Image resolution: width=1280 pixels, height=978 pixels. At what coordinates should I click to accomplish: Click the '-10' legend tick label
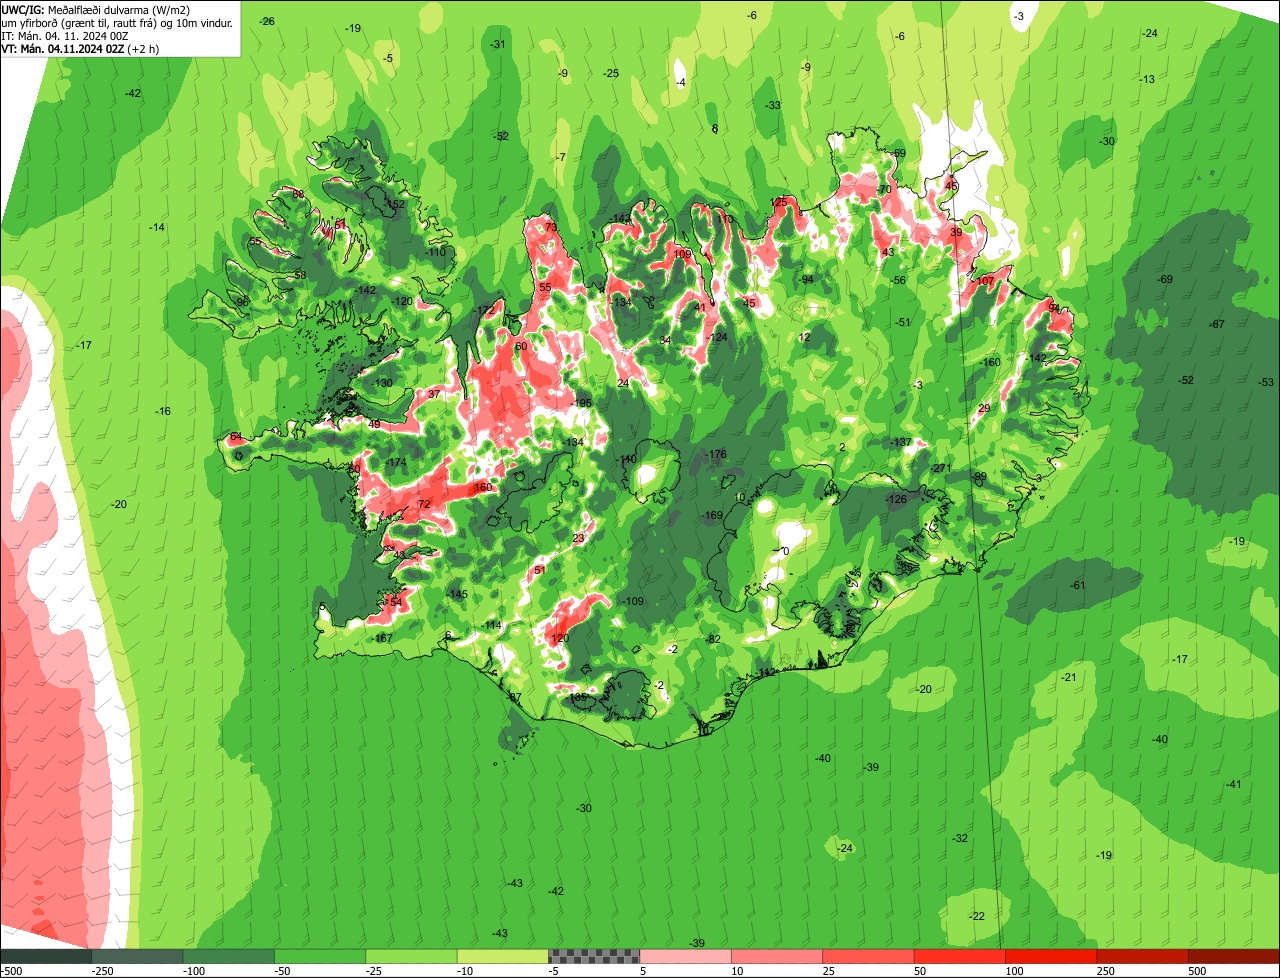[x=466, y=971]
